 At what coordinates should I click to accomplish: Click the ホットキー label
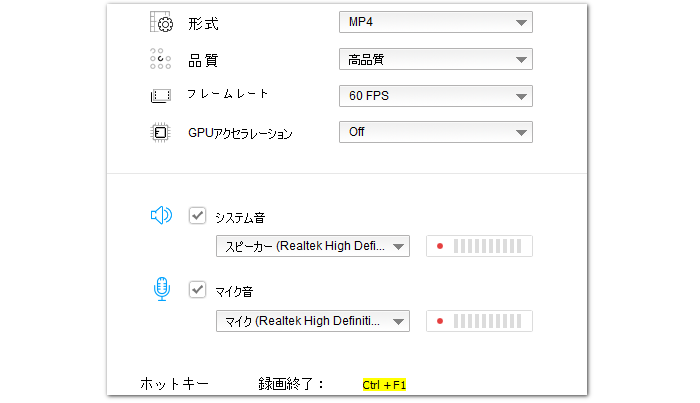(x=174, y=384)
